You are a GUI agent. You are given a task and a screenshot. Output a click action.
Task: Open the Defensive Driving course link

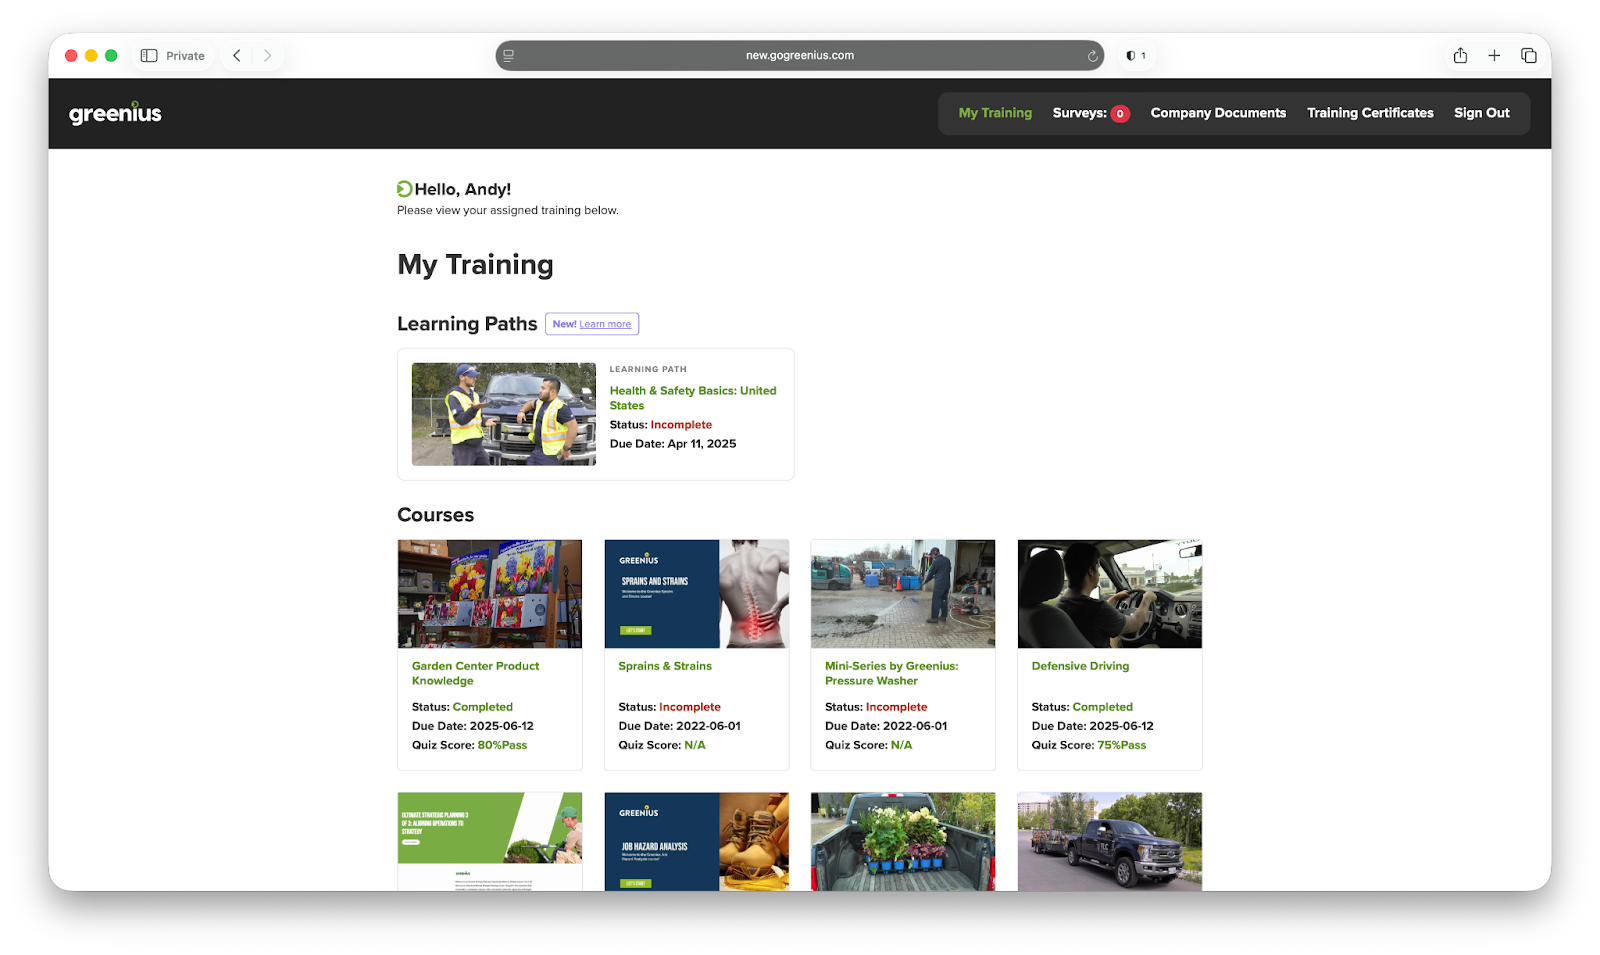coord(1080,666)
